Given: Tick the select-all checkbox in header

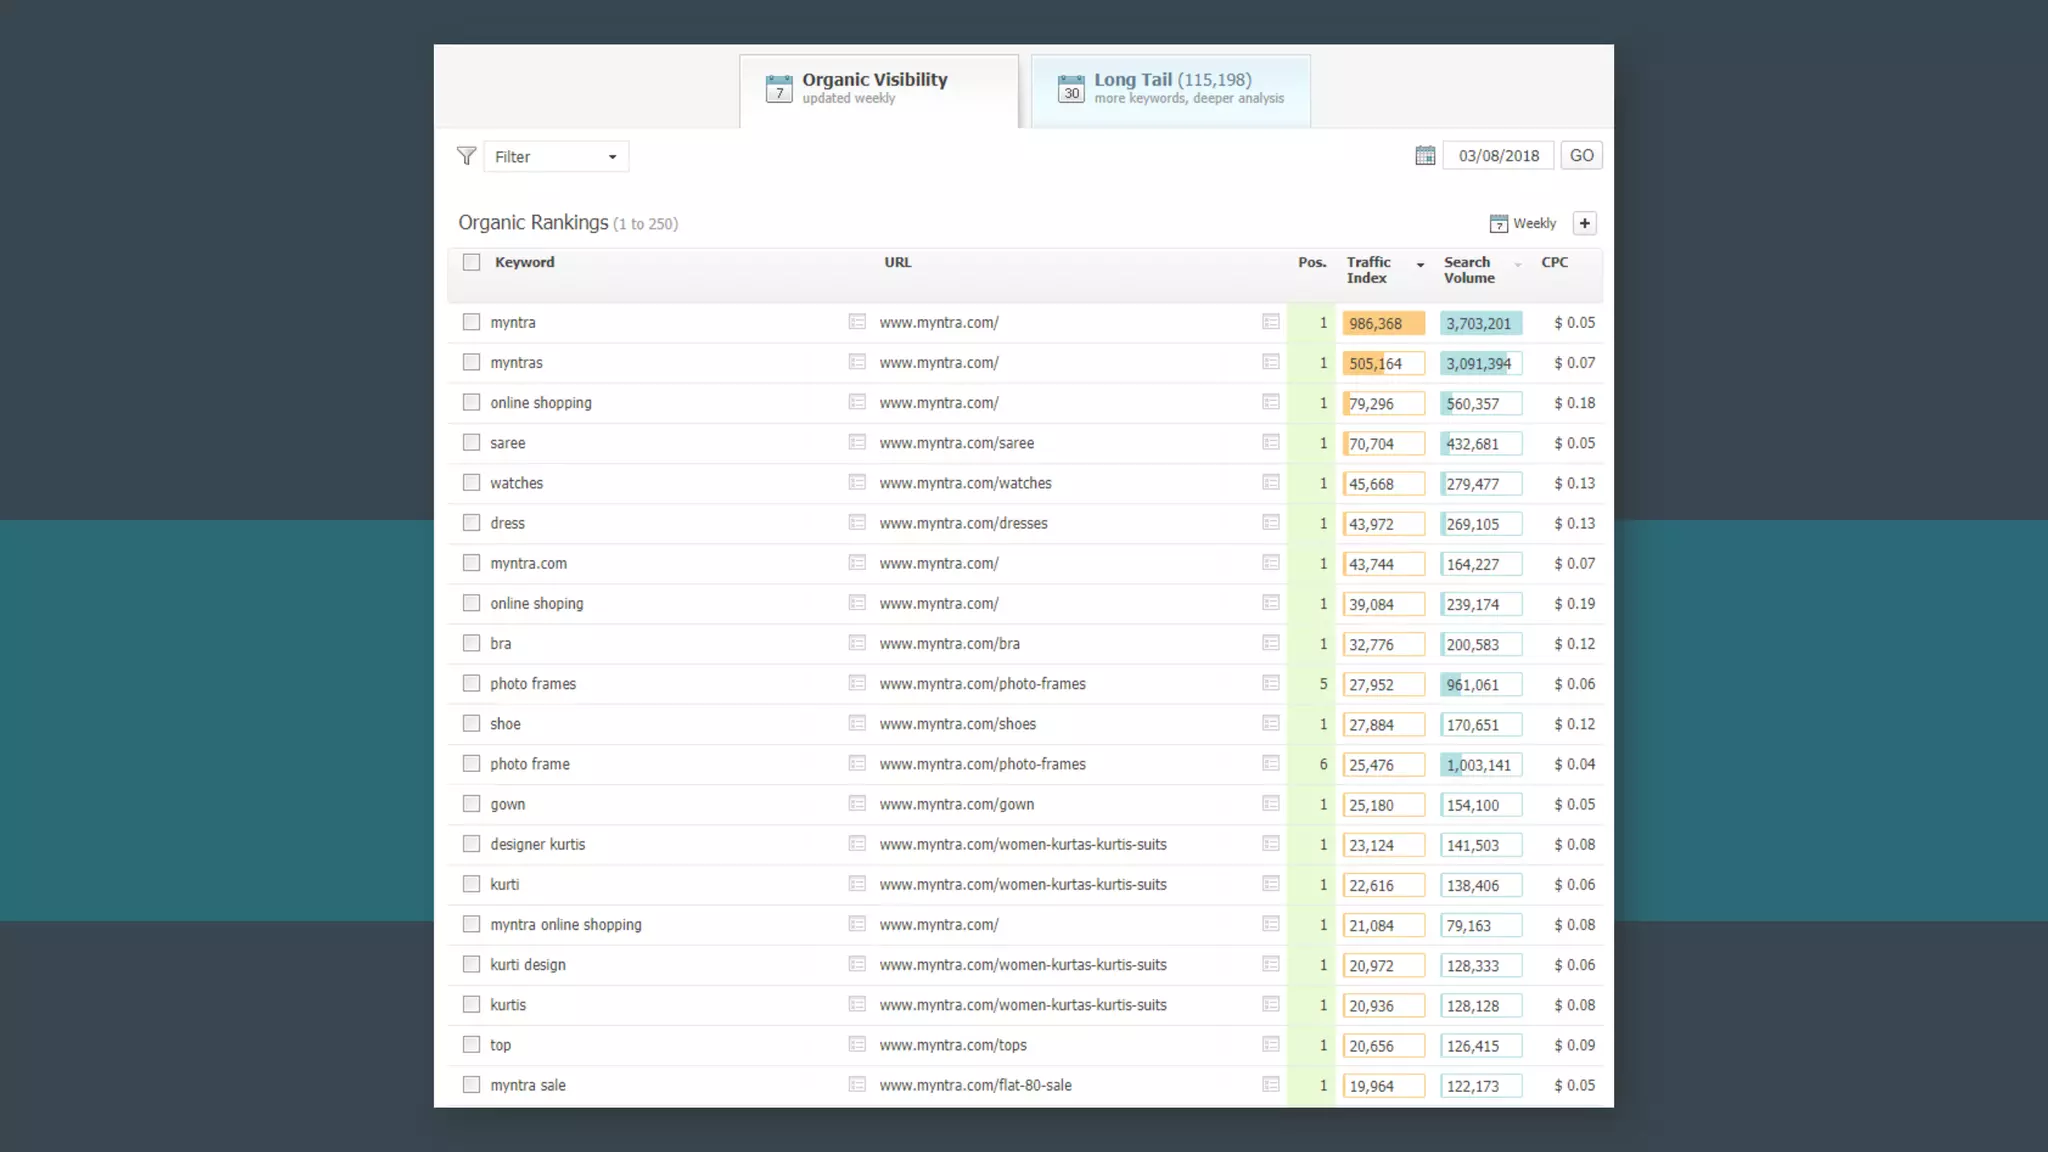Looking at the screenshot, I should [472, 262].
